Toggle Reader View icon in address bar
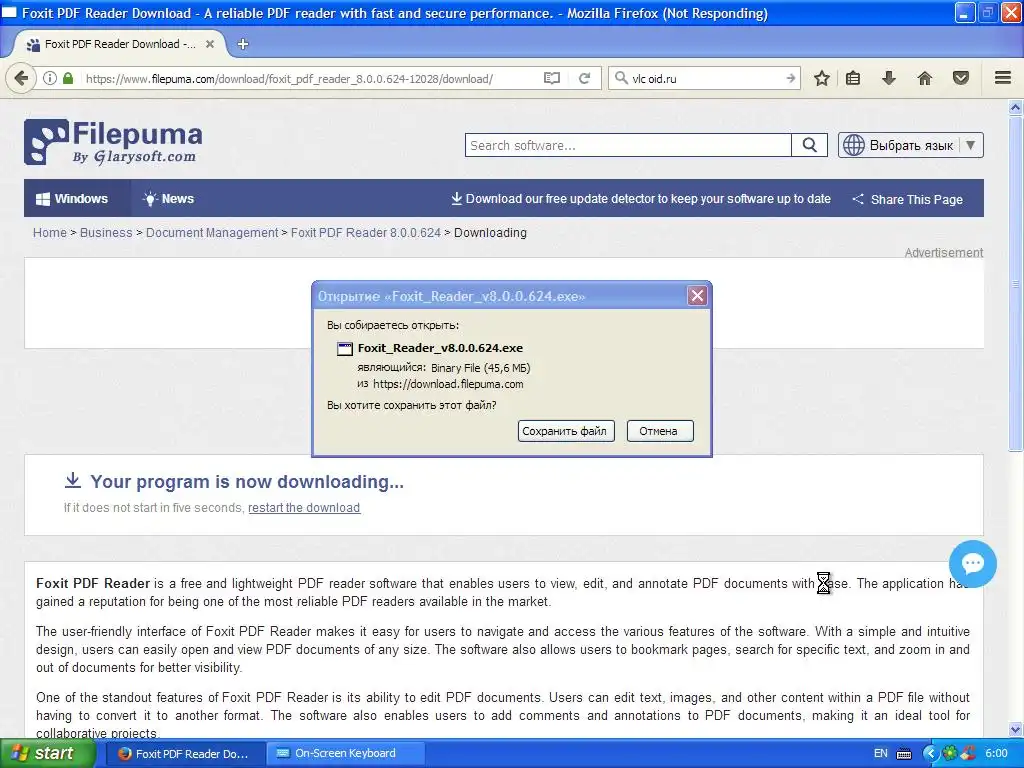The height and width of the screenshot is (768, 1024). click(552, 78)
